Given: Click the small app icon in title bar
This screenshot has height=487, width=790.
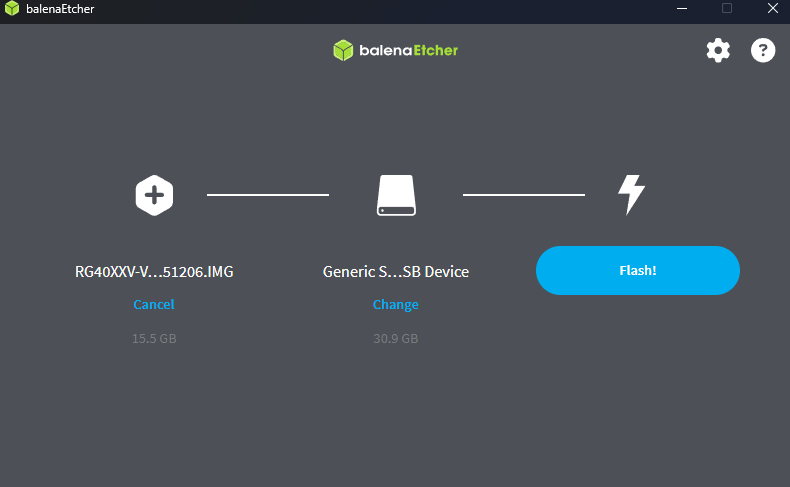Looking at the screenshot, I should pos(12,9).
